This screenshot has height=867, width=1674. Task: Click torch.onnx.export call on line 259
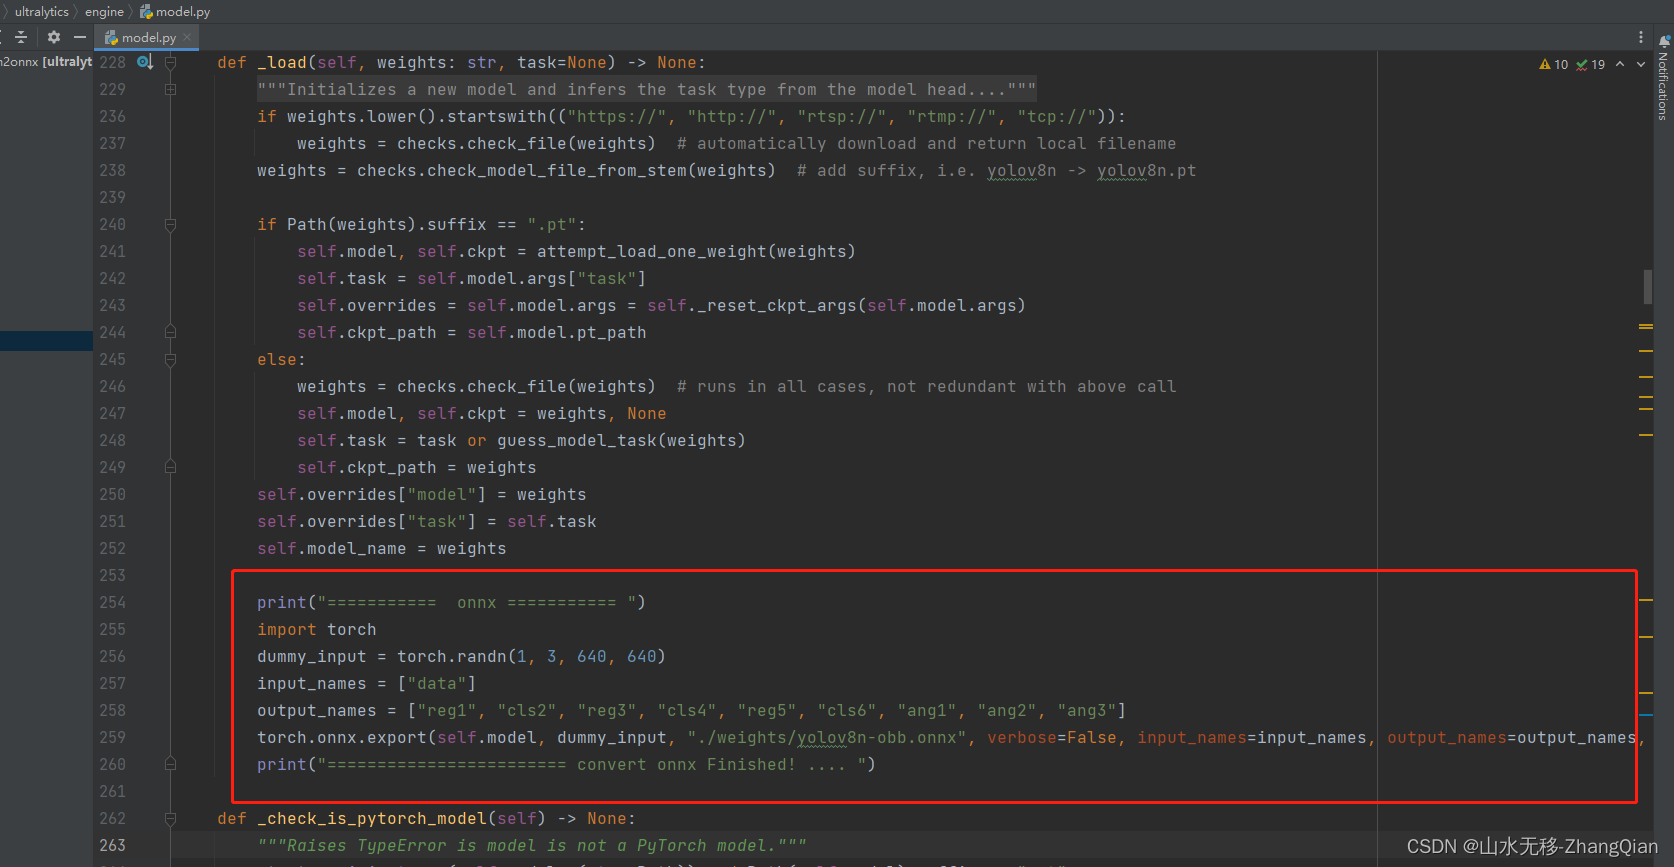click(x=342, y=738)
